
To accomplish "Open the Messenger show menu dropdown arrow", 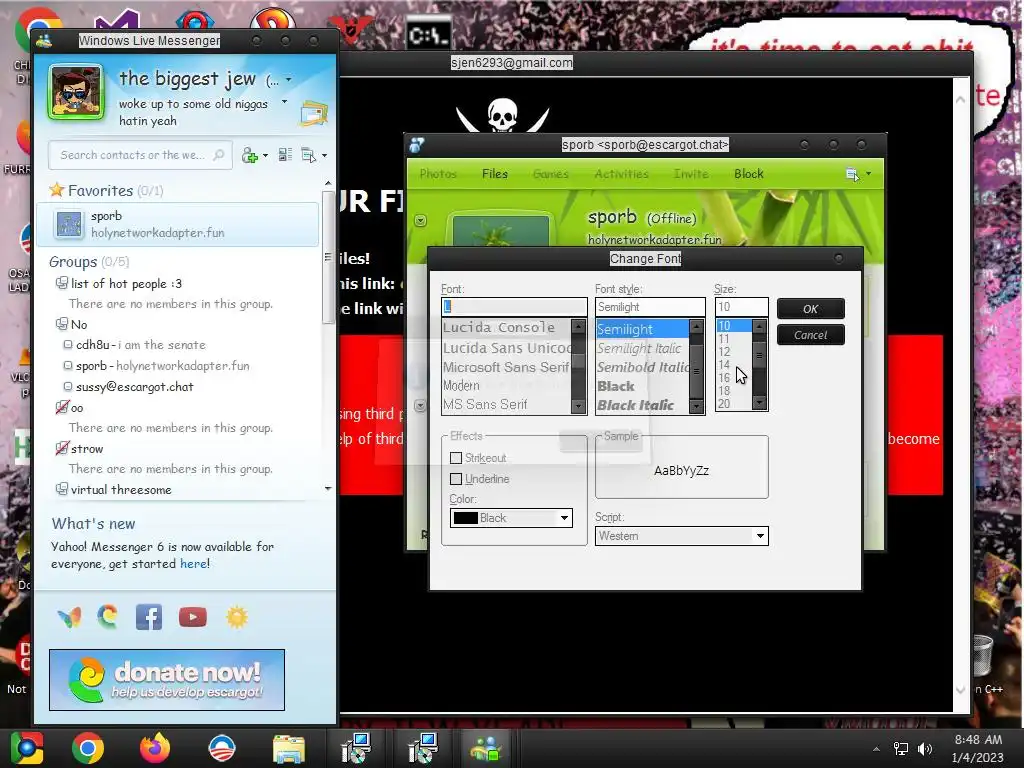I will pyautogui.click(x=325, y=155).
